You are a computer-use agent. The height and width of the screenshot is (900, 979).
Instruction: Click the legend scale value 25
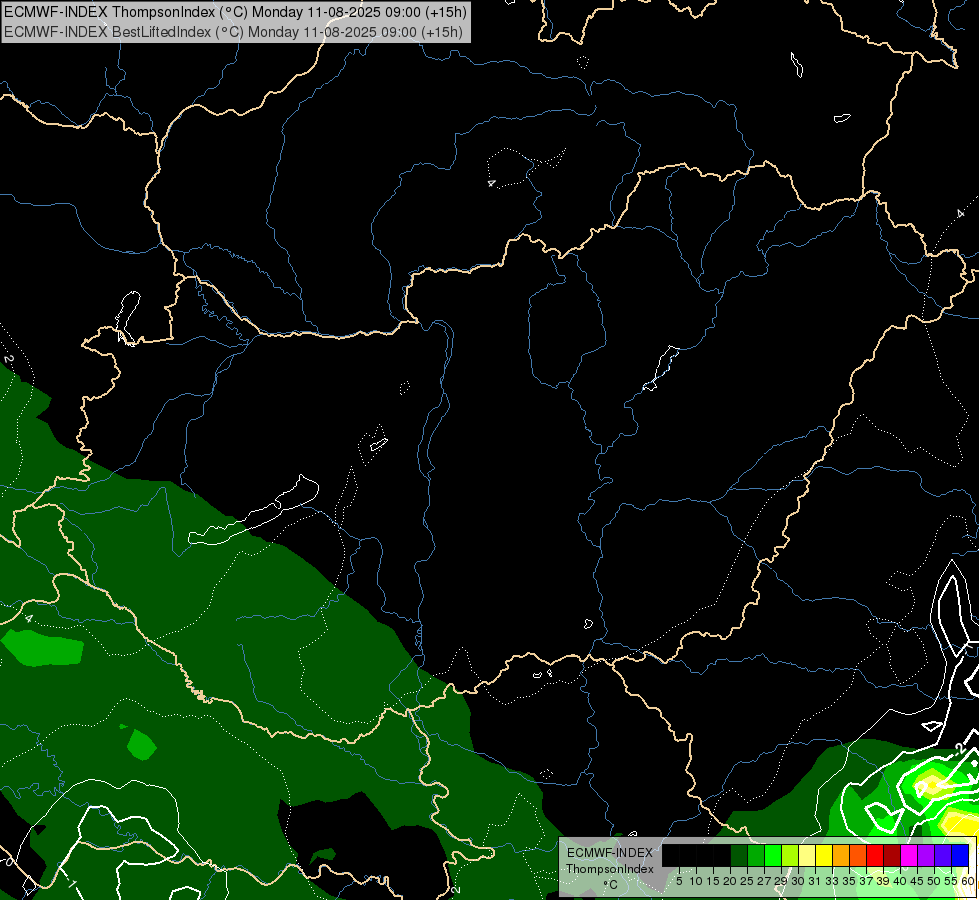point(747,881)
